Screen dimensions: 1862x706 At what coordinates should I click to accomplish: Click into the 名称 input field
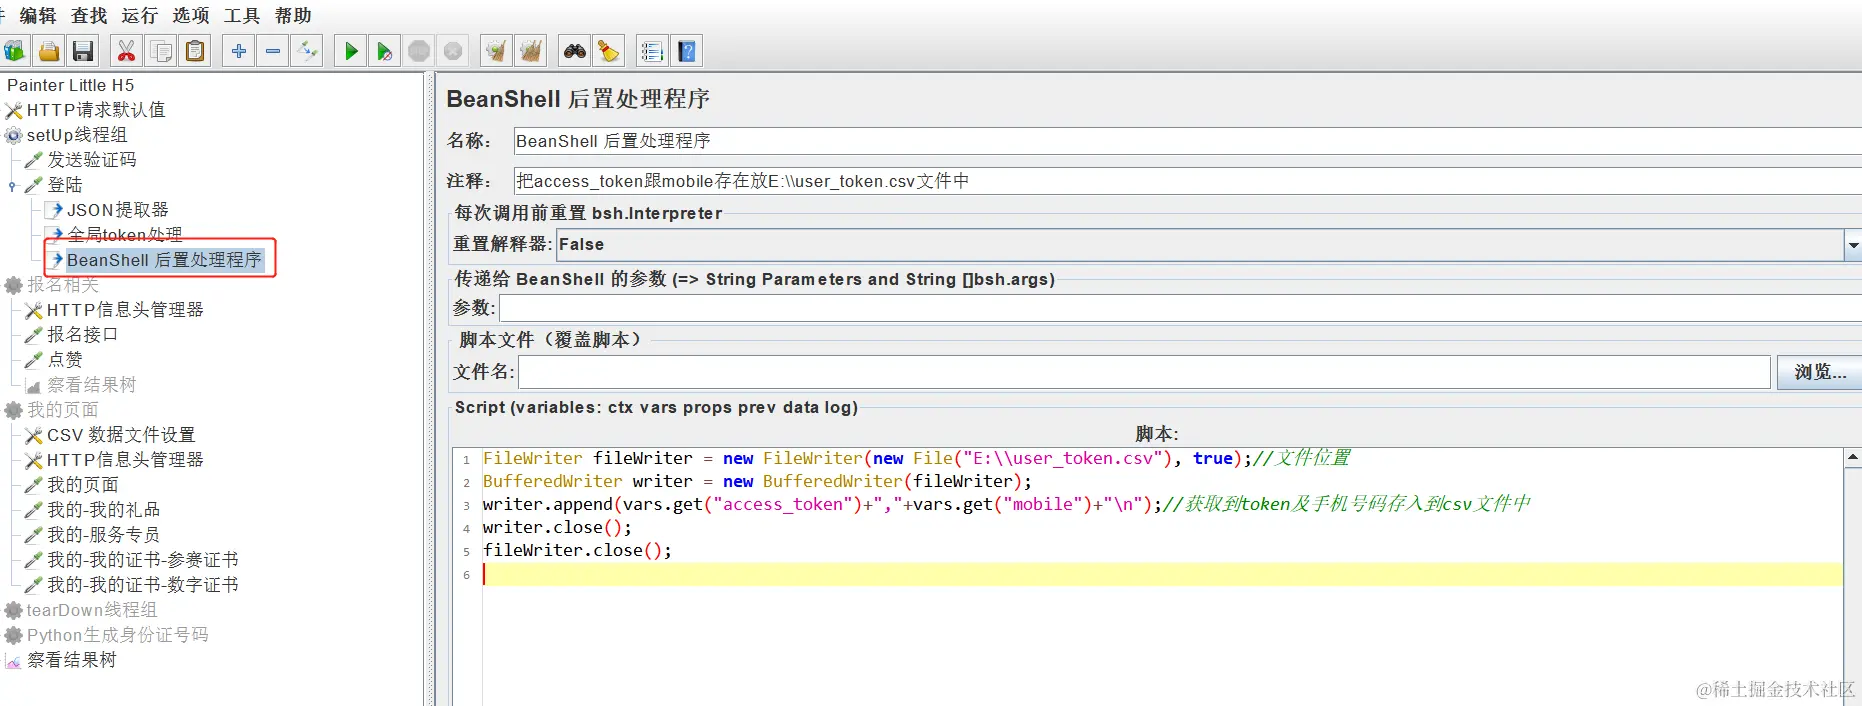pyautogui.click(x=1187, y=141)
